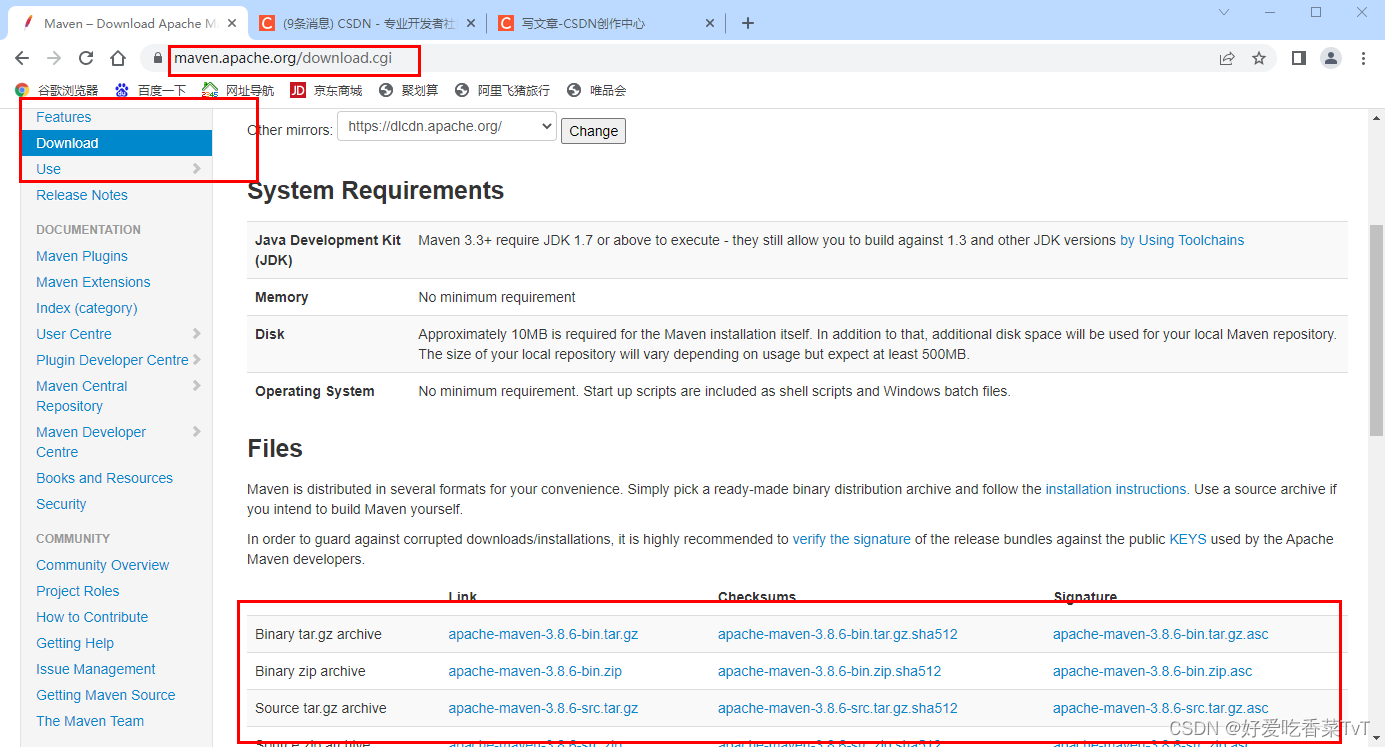Open the 网址导航 bookmark

point(238,90)
